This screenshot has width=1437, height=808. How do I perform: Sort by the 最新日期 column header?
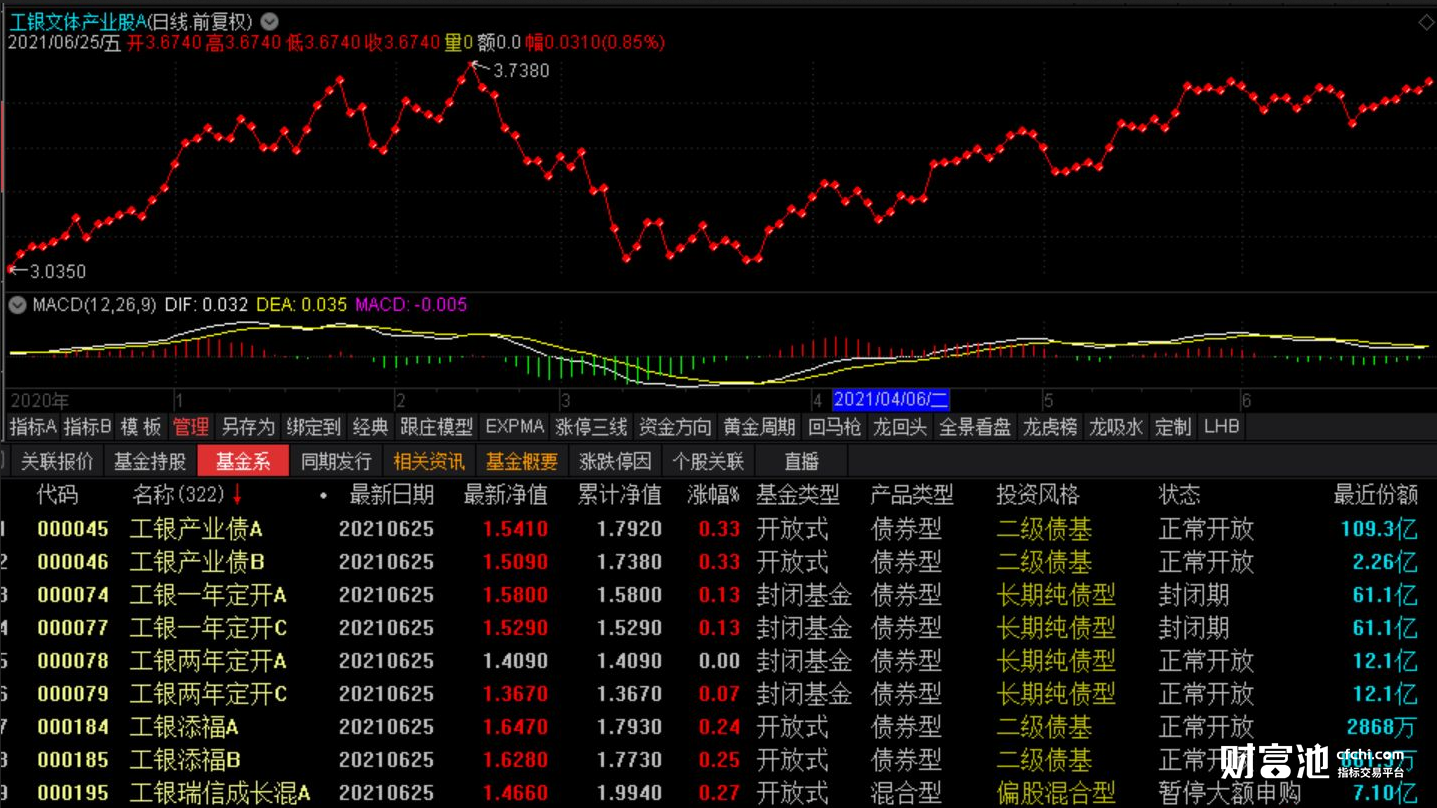[x=392, y=495]
